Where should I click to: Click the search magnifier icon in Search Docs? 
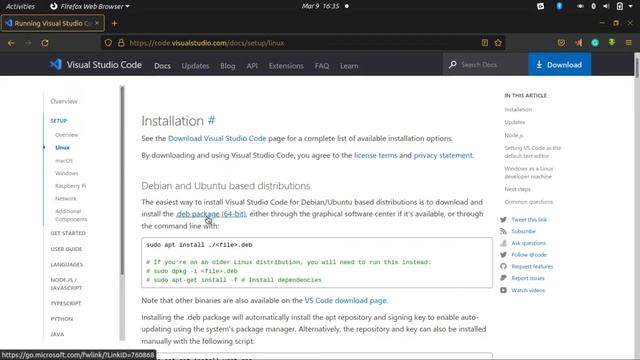pyautogui.click(x=453, y=64)
